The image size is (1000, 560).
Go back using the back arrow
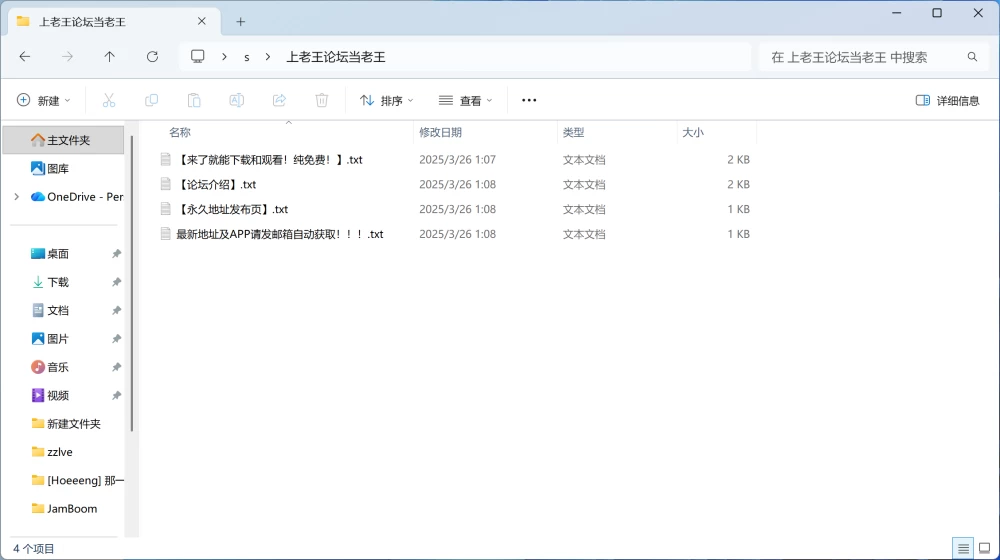click(x=25, y=57)
